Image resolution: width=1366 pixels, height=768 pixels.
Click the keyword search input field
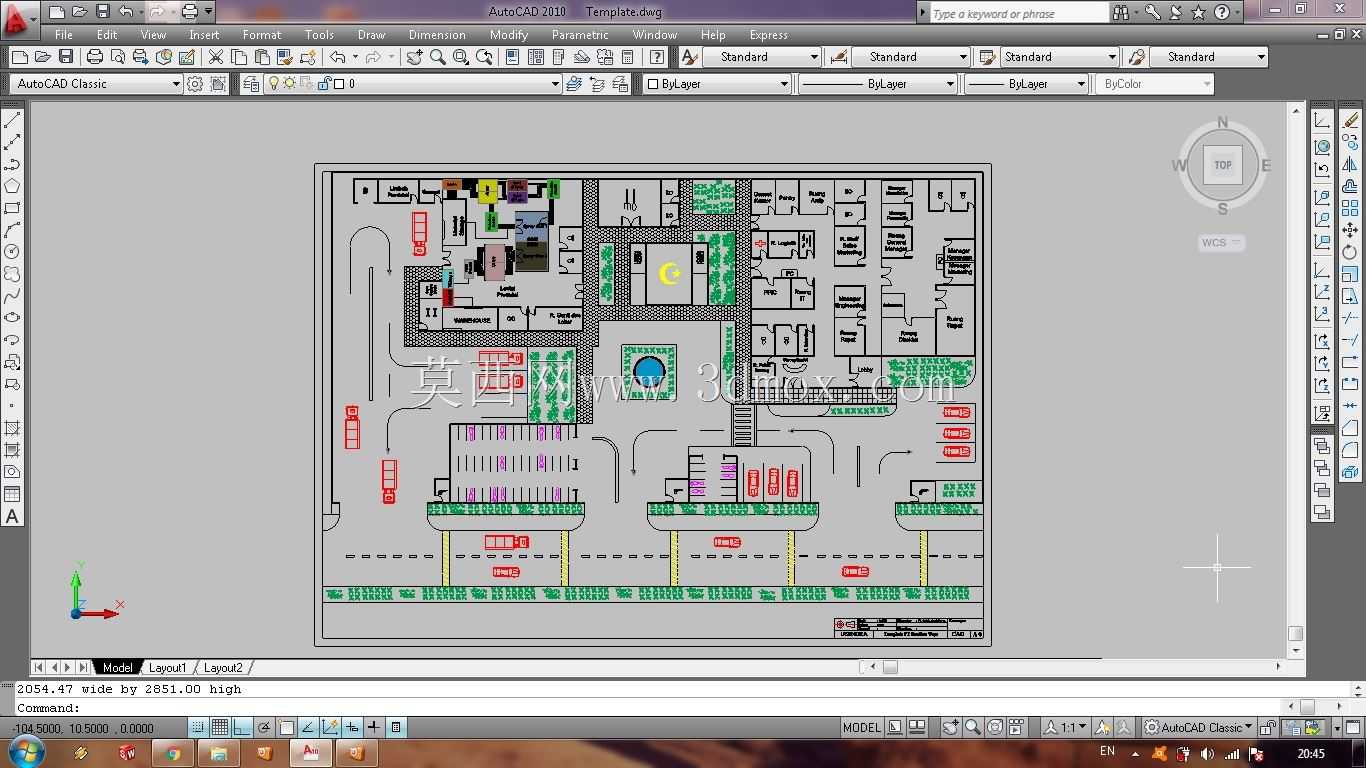[1018, 14]
